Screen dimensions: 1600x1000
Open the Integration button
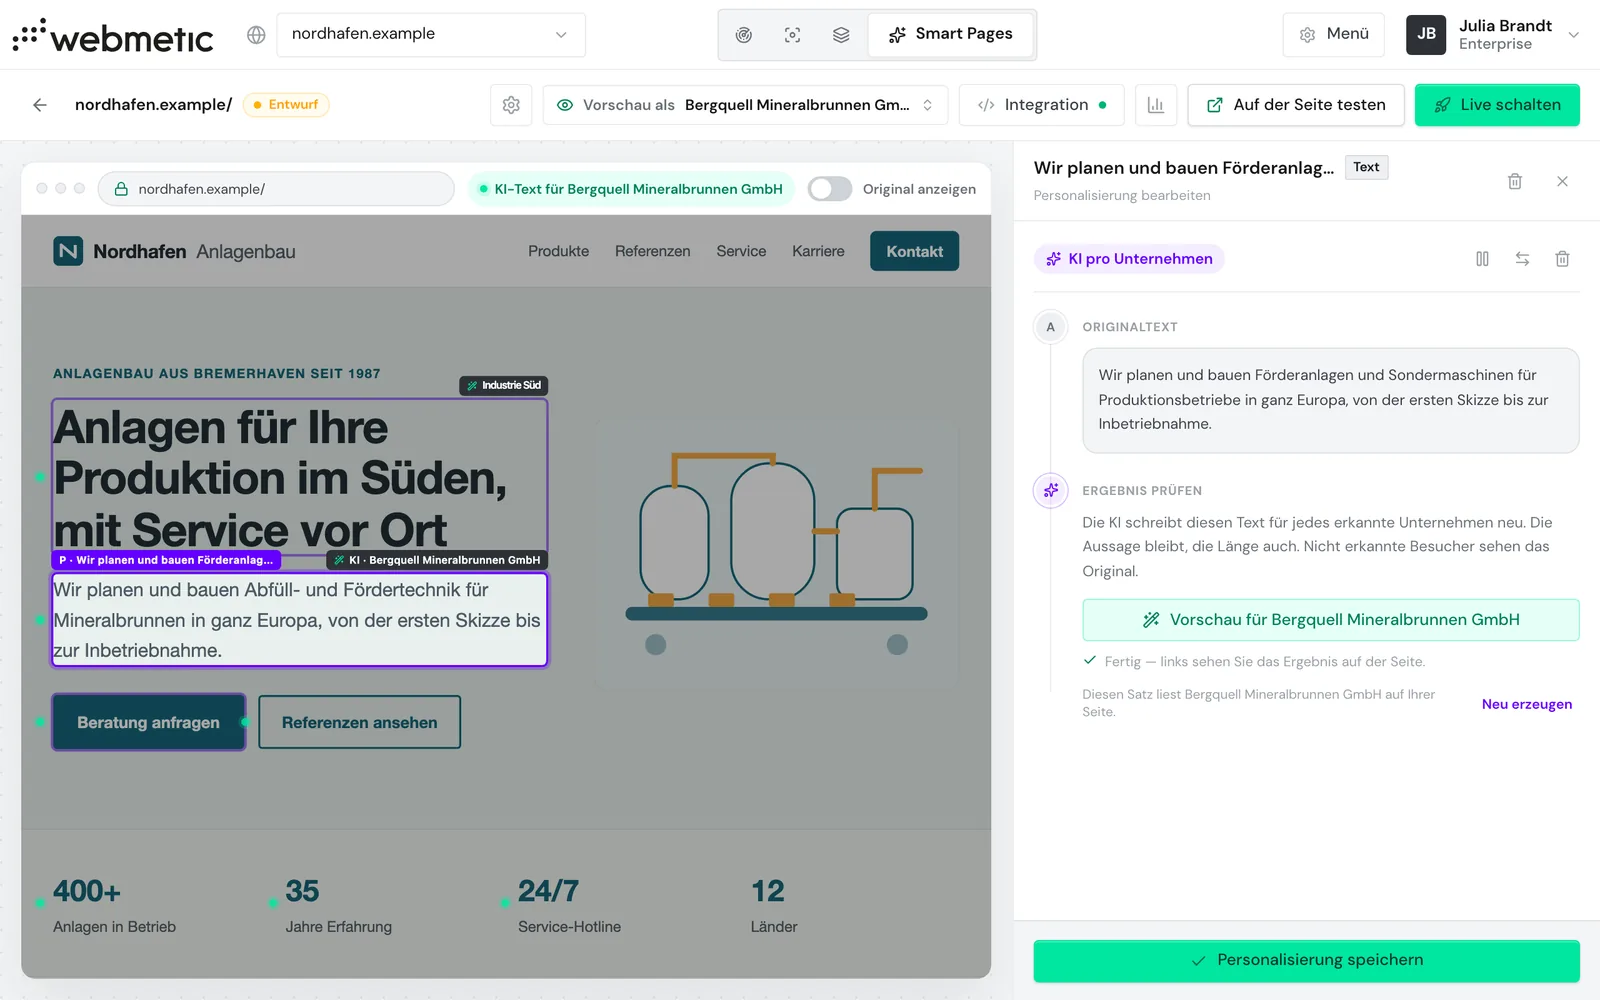tap(1042, 105)
